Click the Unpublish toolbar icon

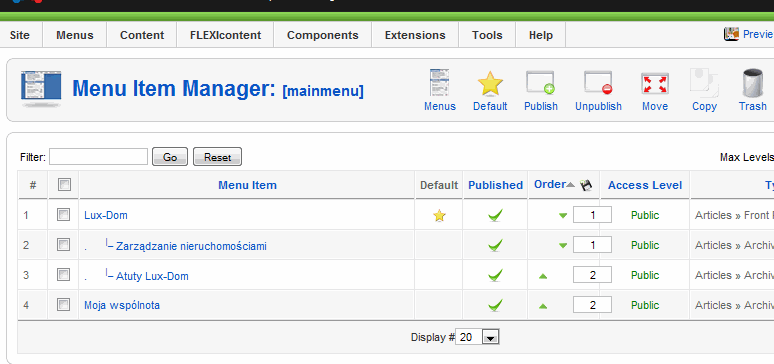(x=598, y=82)
